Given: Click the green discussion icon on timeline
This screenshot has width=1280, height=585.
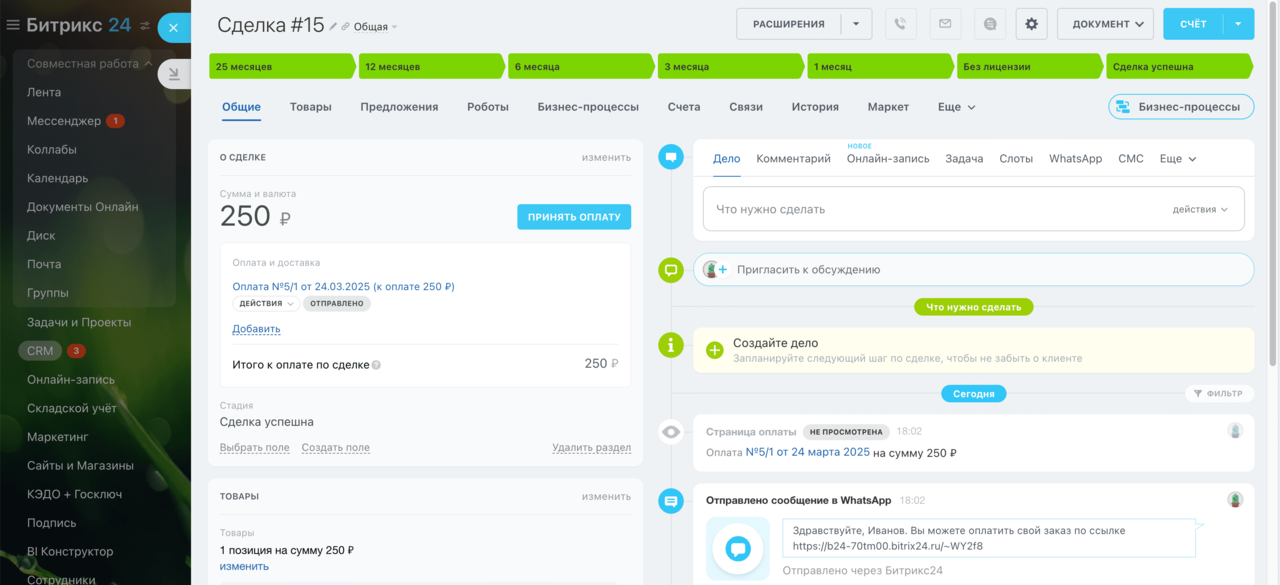Looking at the screenshot, I should 671,270.
